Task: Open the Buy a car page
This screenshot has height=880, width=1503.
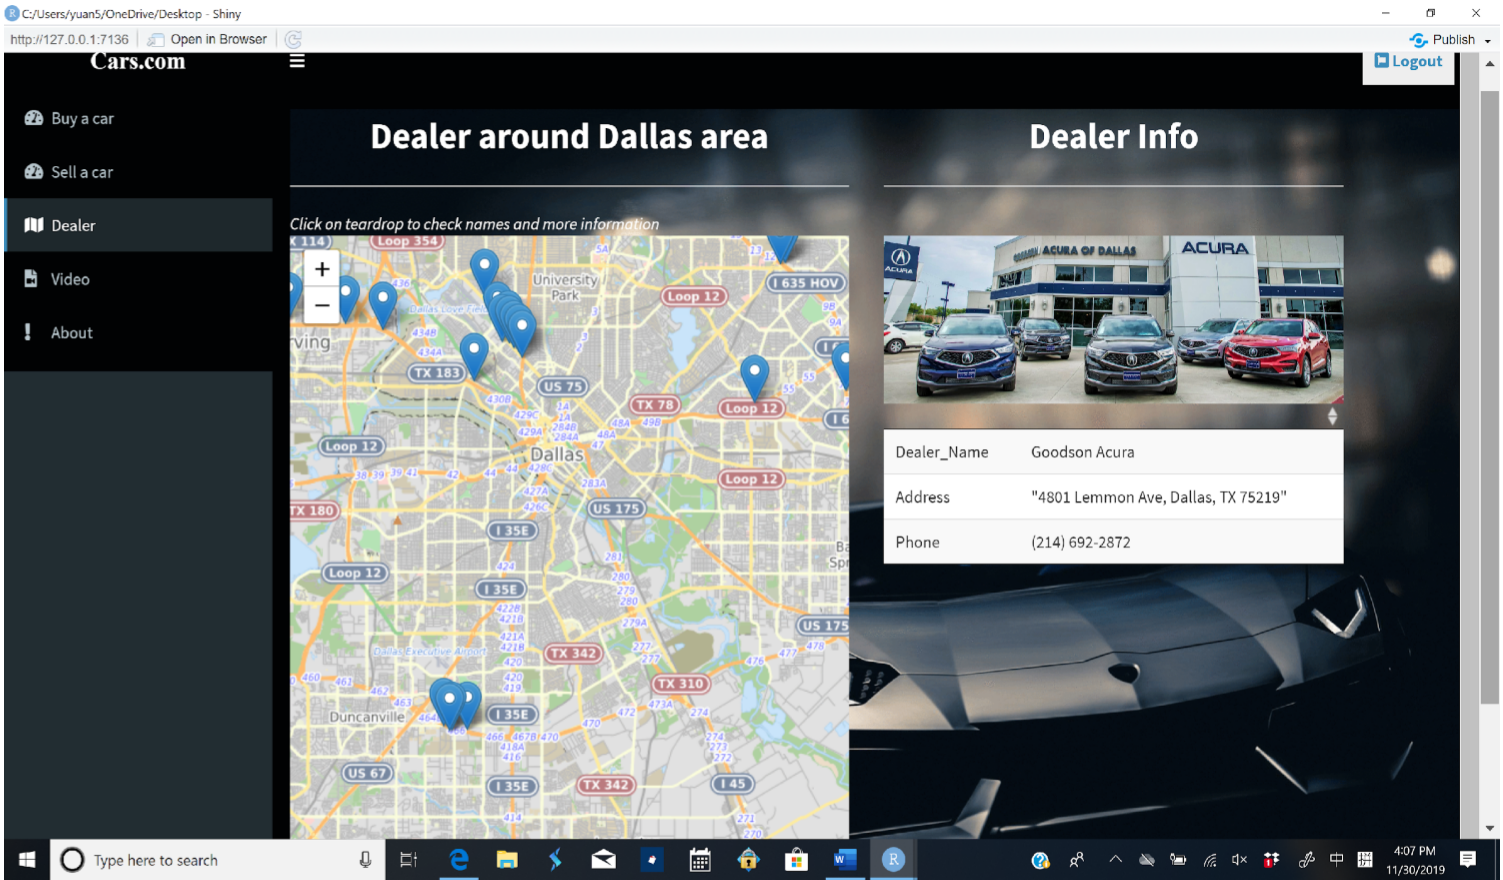Action: [138, 118]
